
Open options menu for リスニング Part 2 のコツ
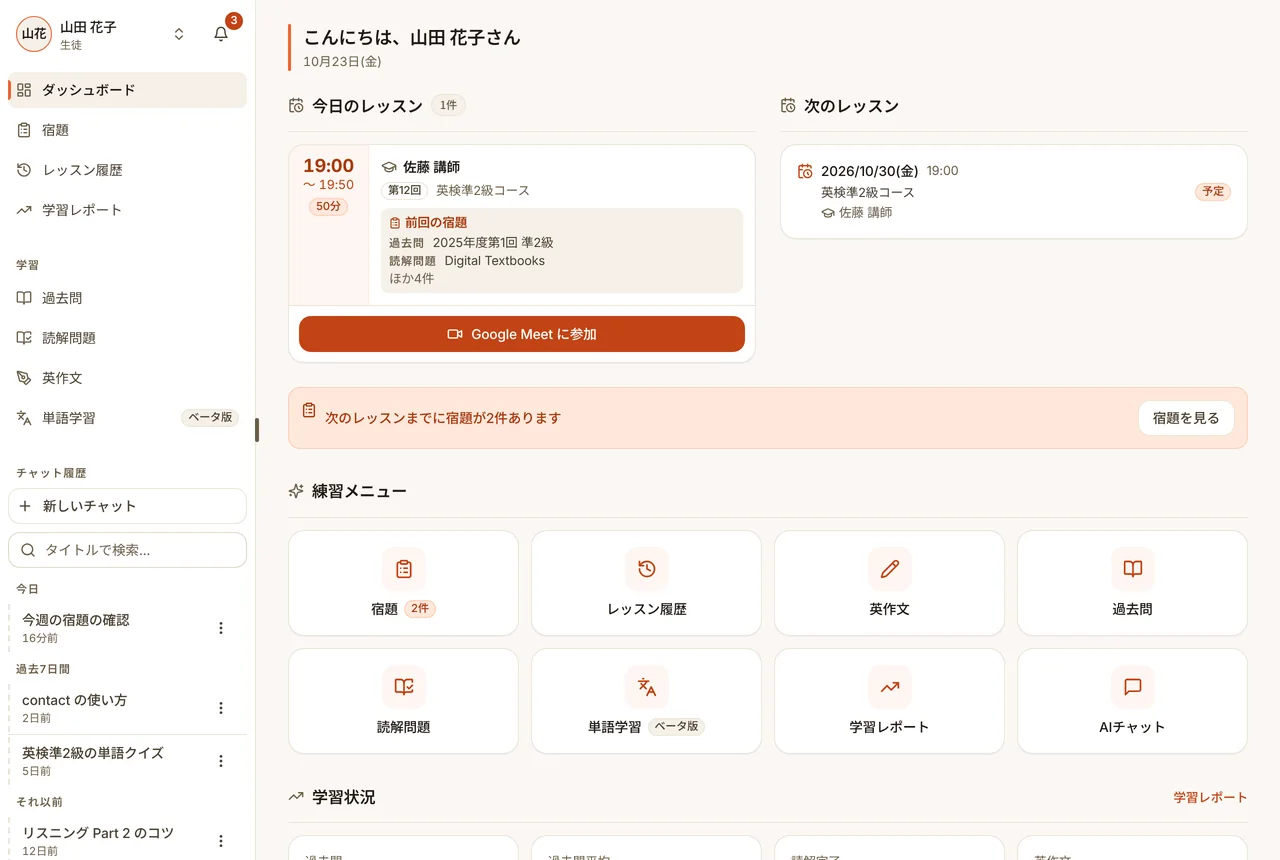pyautogui.click(x=221, y=841)
